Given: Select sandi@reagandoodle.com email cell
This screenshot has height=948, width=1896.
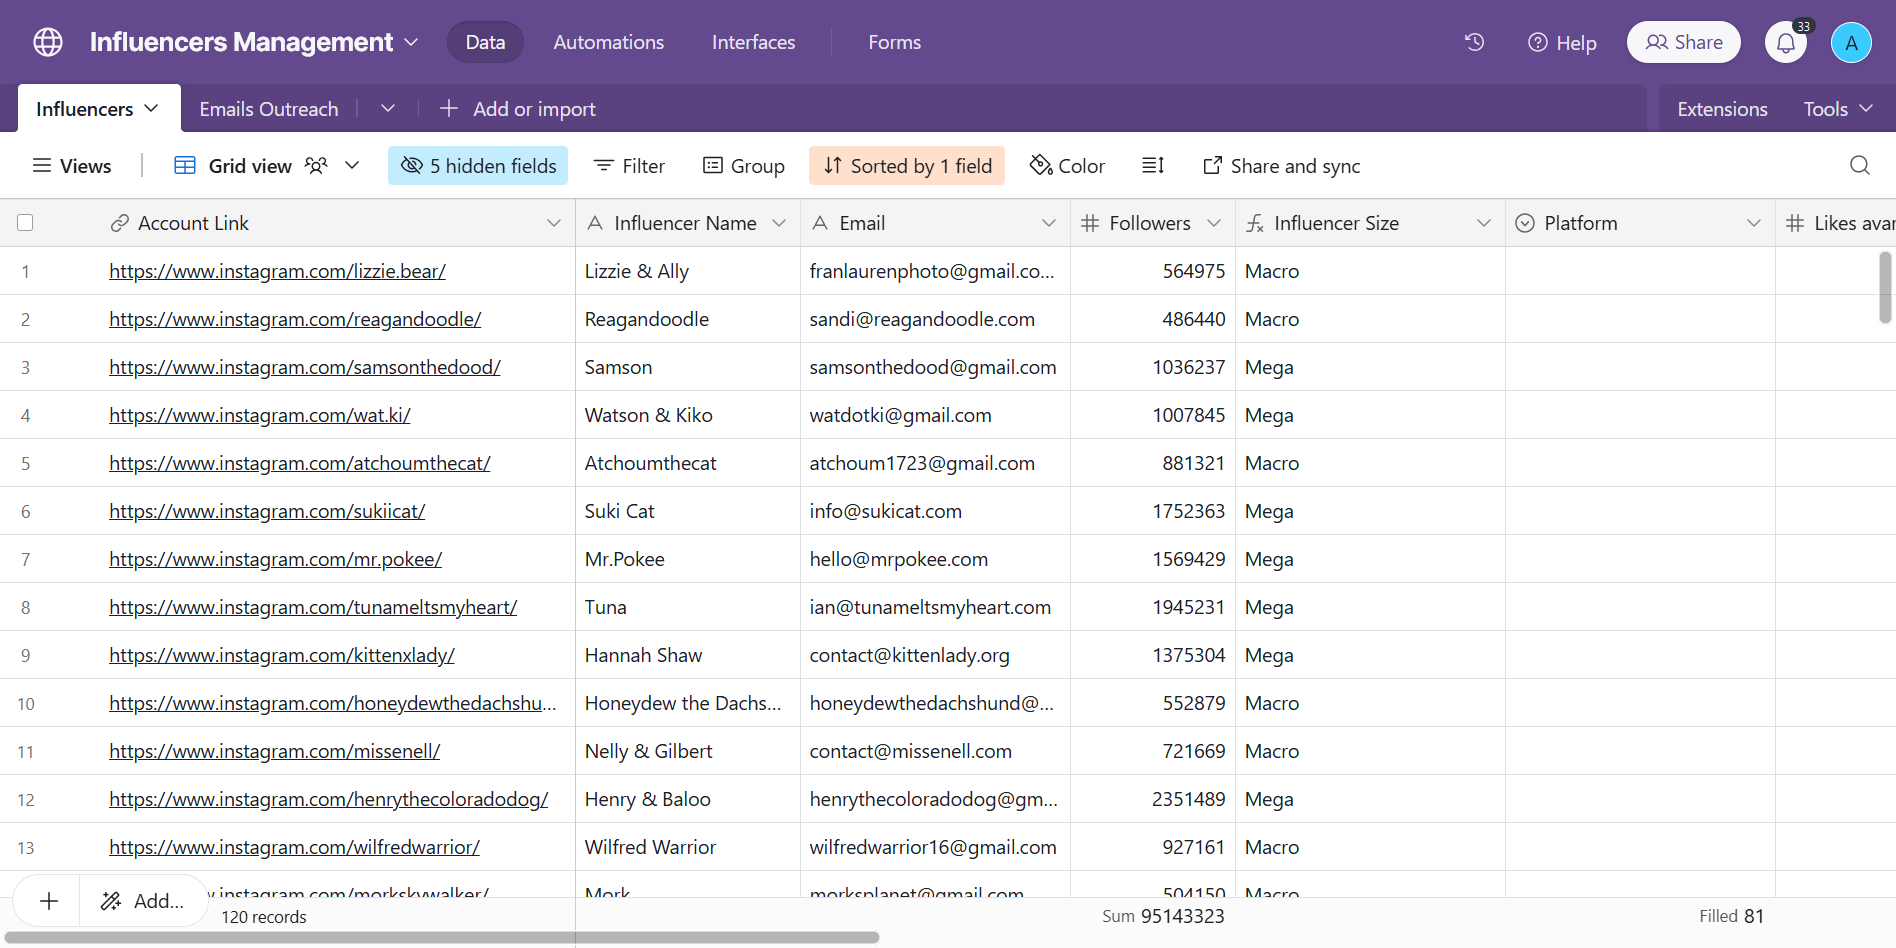Looking at the screenshot, I should 935,319.
